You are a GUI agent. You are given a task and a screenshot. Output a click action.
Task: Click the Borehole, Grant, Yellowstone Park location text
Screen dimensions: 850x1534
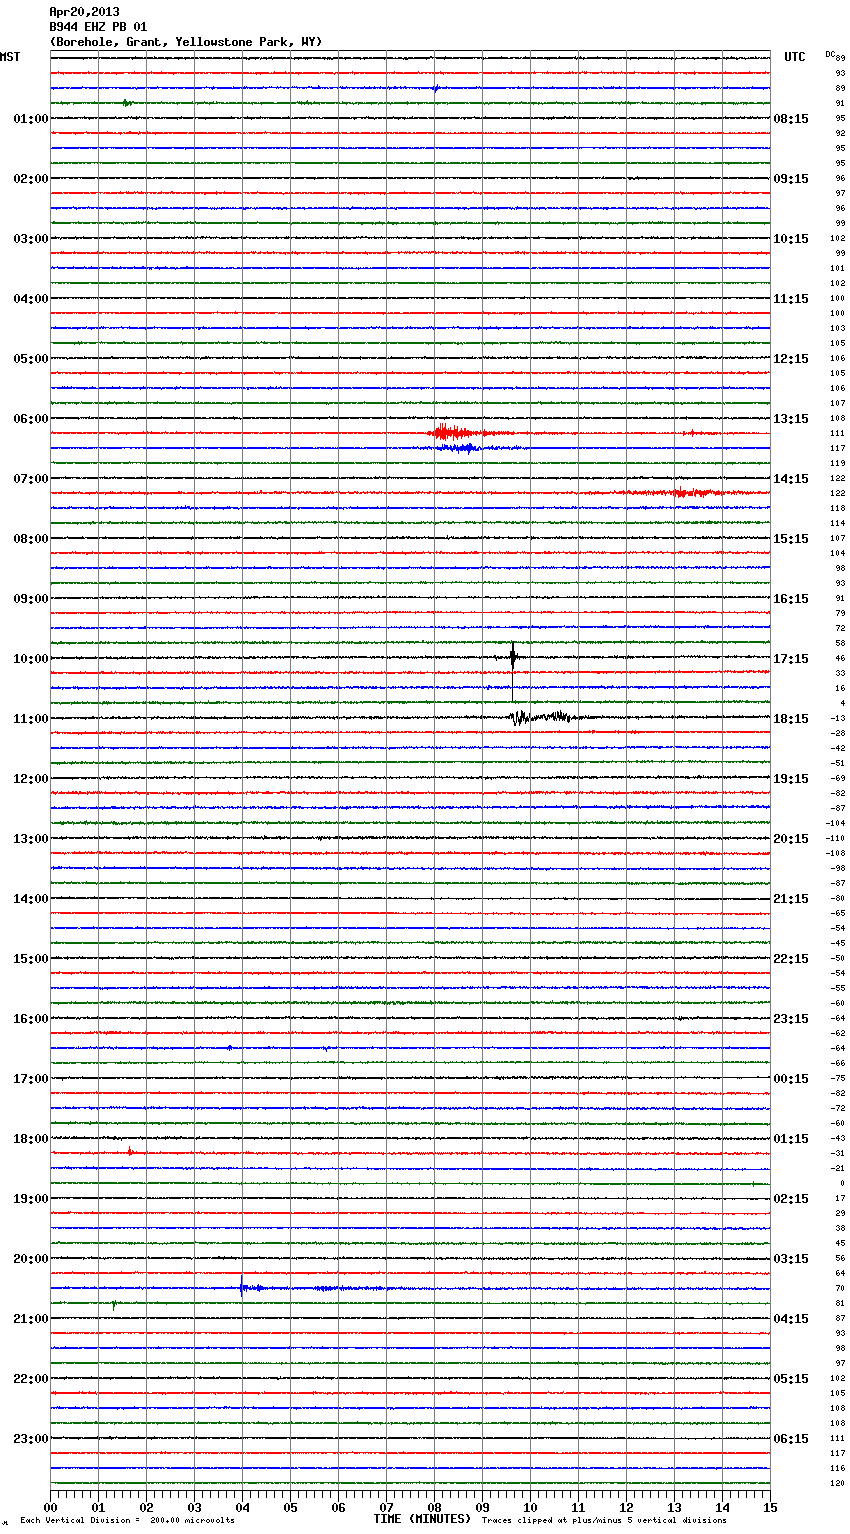click(x=186, y=42)
